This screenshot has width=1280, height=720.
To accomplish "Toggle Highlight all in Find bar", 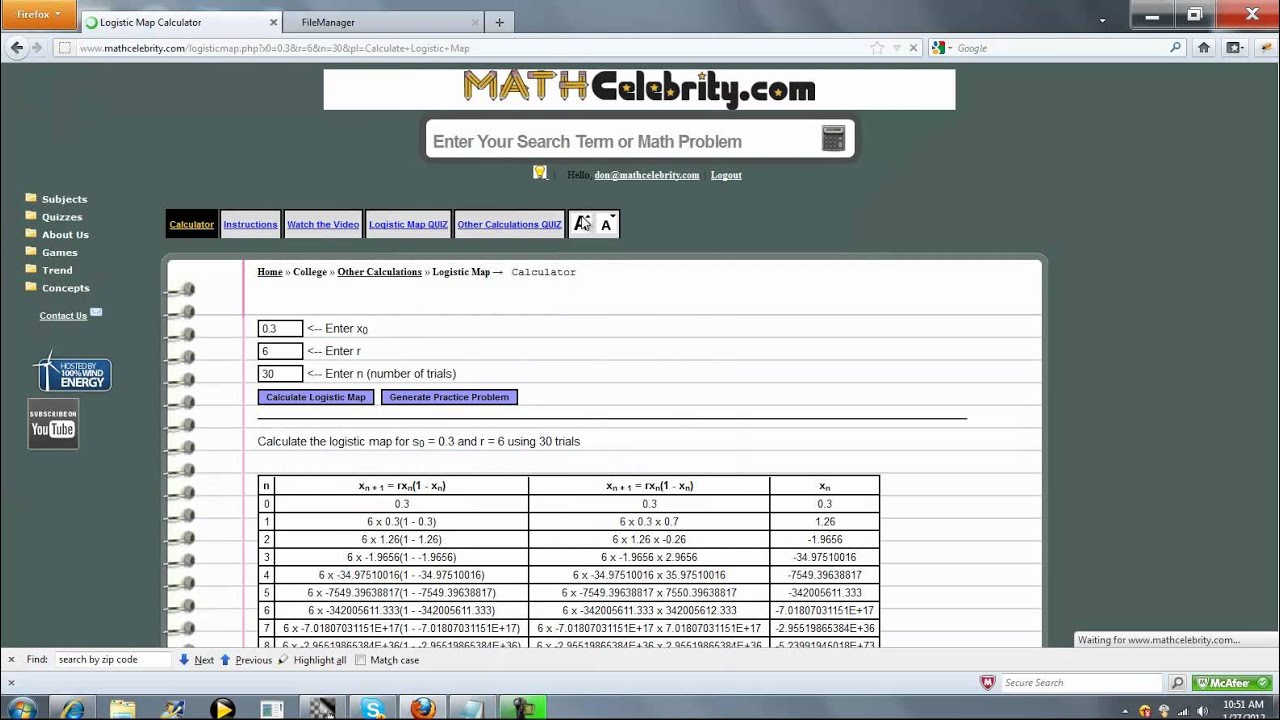I will 313,660.
